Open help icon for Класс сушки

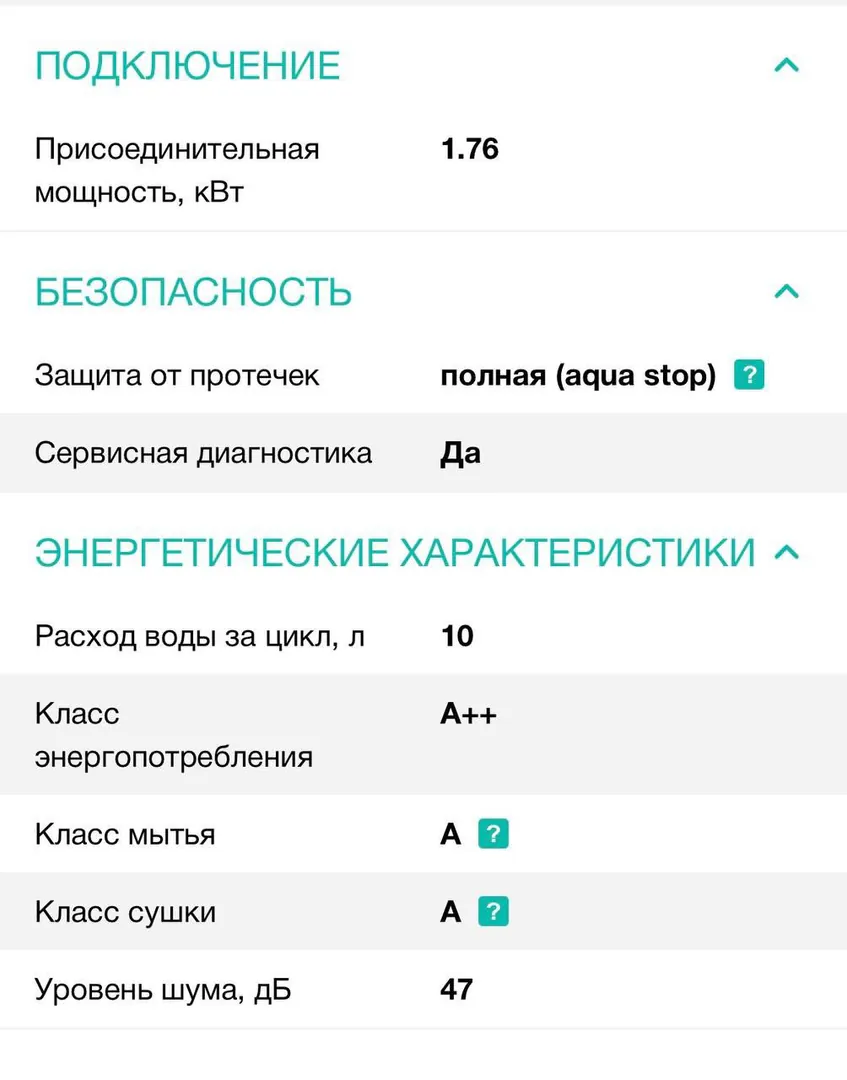point(493,911)
